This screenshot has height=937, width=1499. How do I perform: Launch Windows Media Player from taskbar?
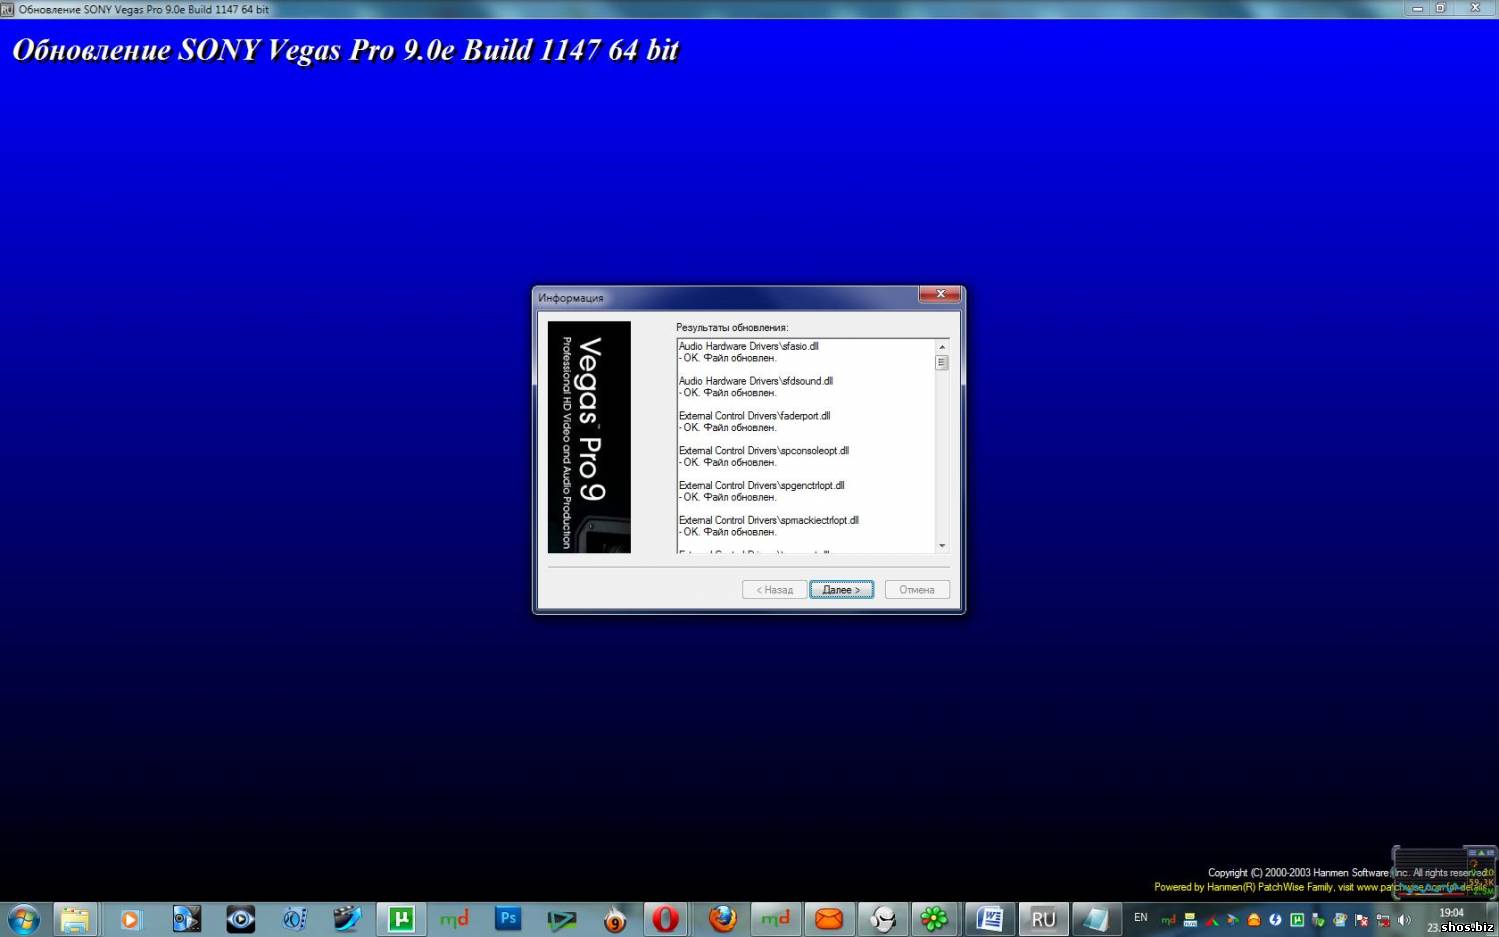click(x=130, y=919)
